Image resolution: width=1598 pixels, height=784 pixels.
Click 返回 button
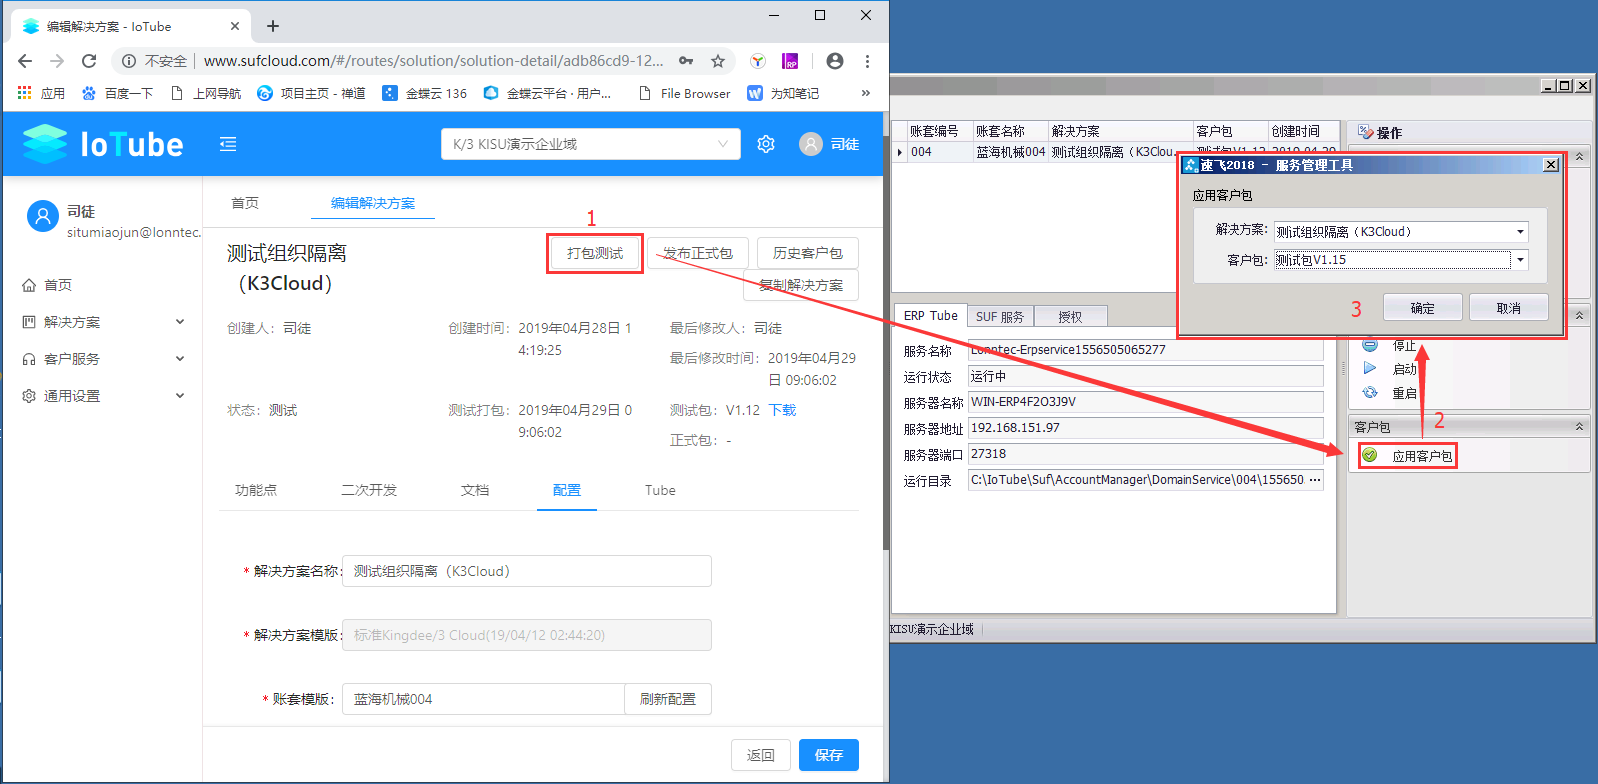pos(761,755)
